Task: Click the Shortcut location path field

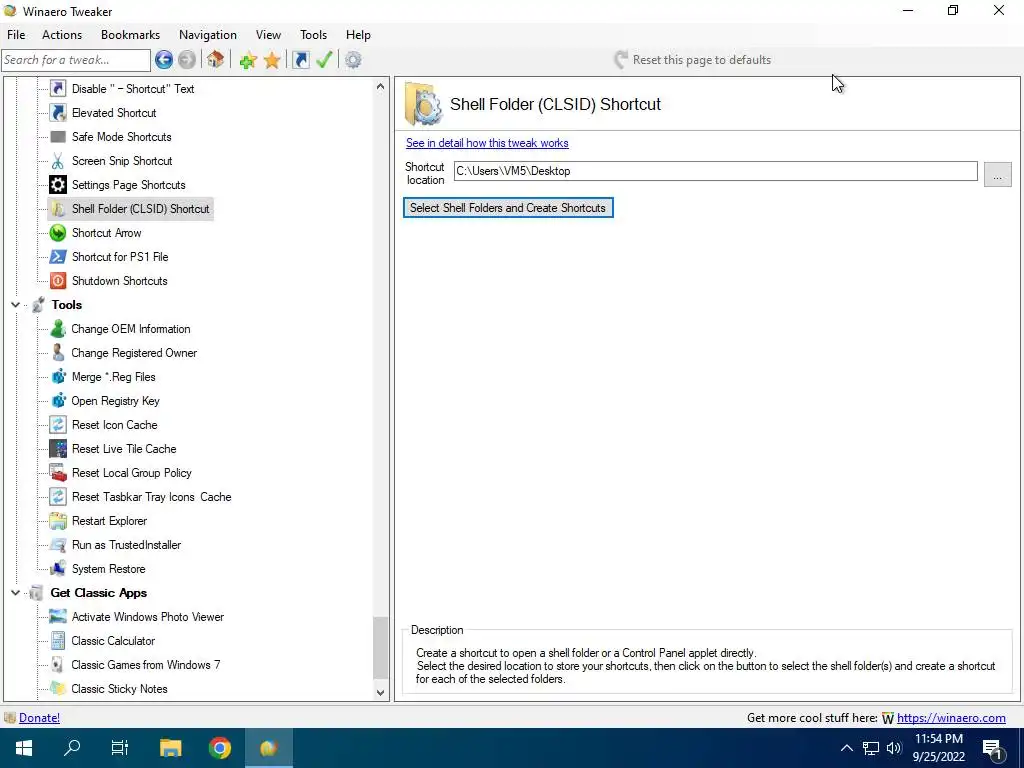Action: (716, 171)
